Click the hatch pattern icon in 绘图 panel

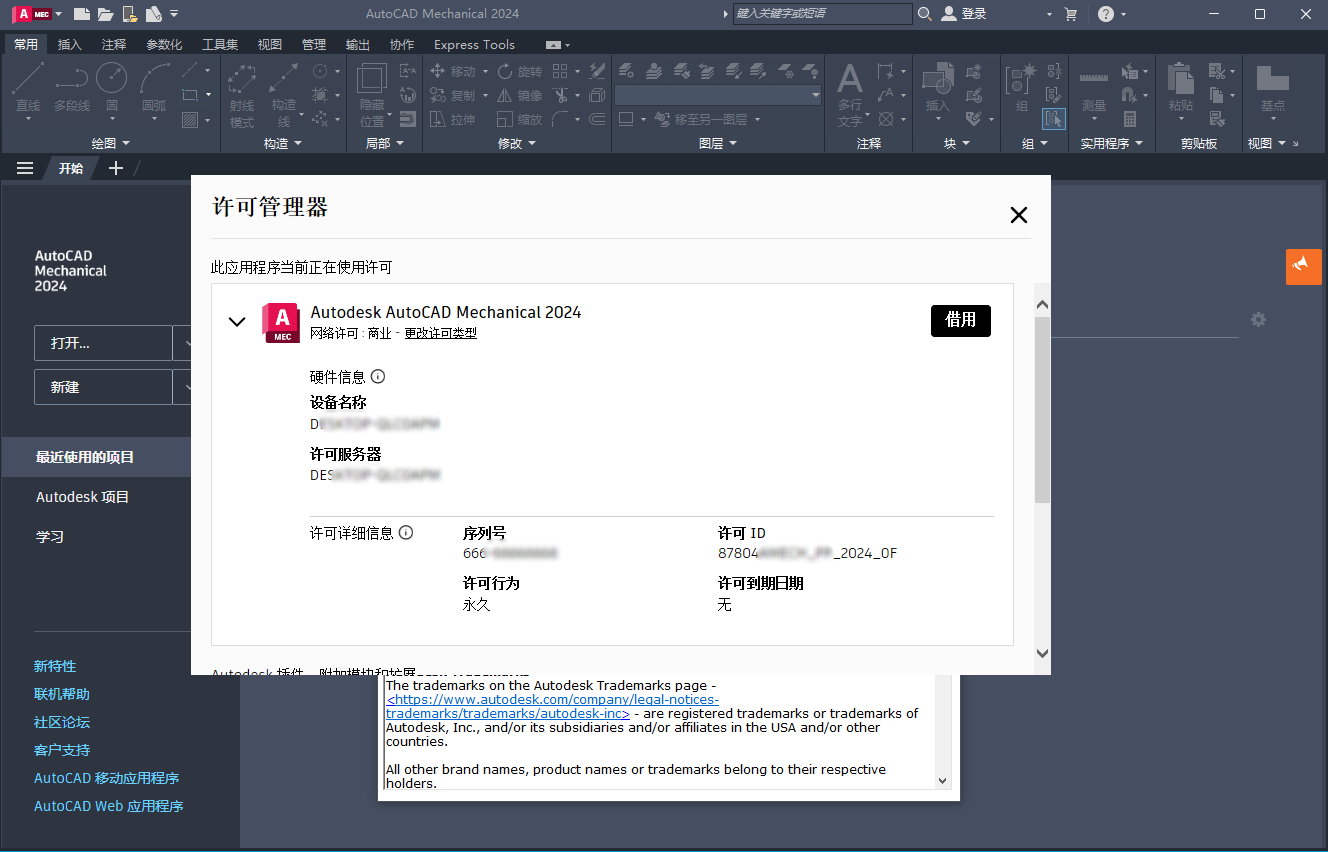pos(190,119)
